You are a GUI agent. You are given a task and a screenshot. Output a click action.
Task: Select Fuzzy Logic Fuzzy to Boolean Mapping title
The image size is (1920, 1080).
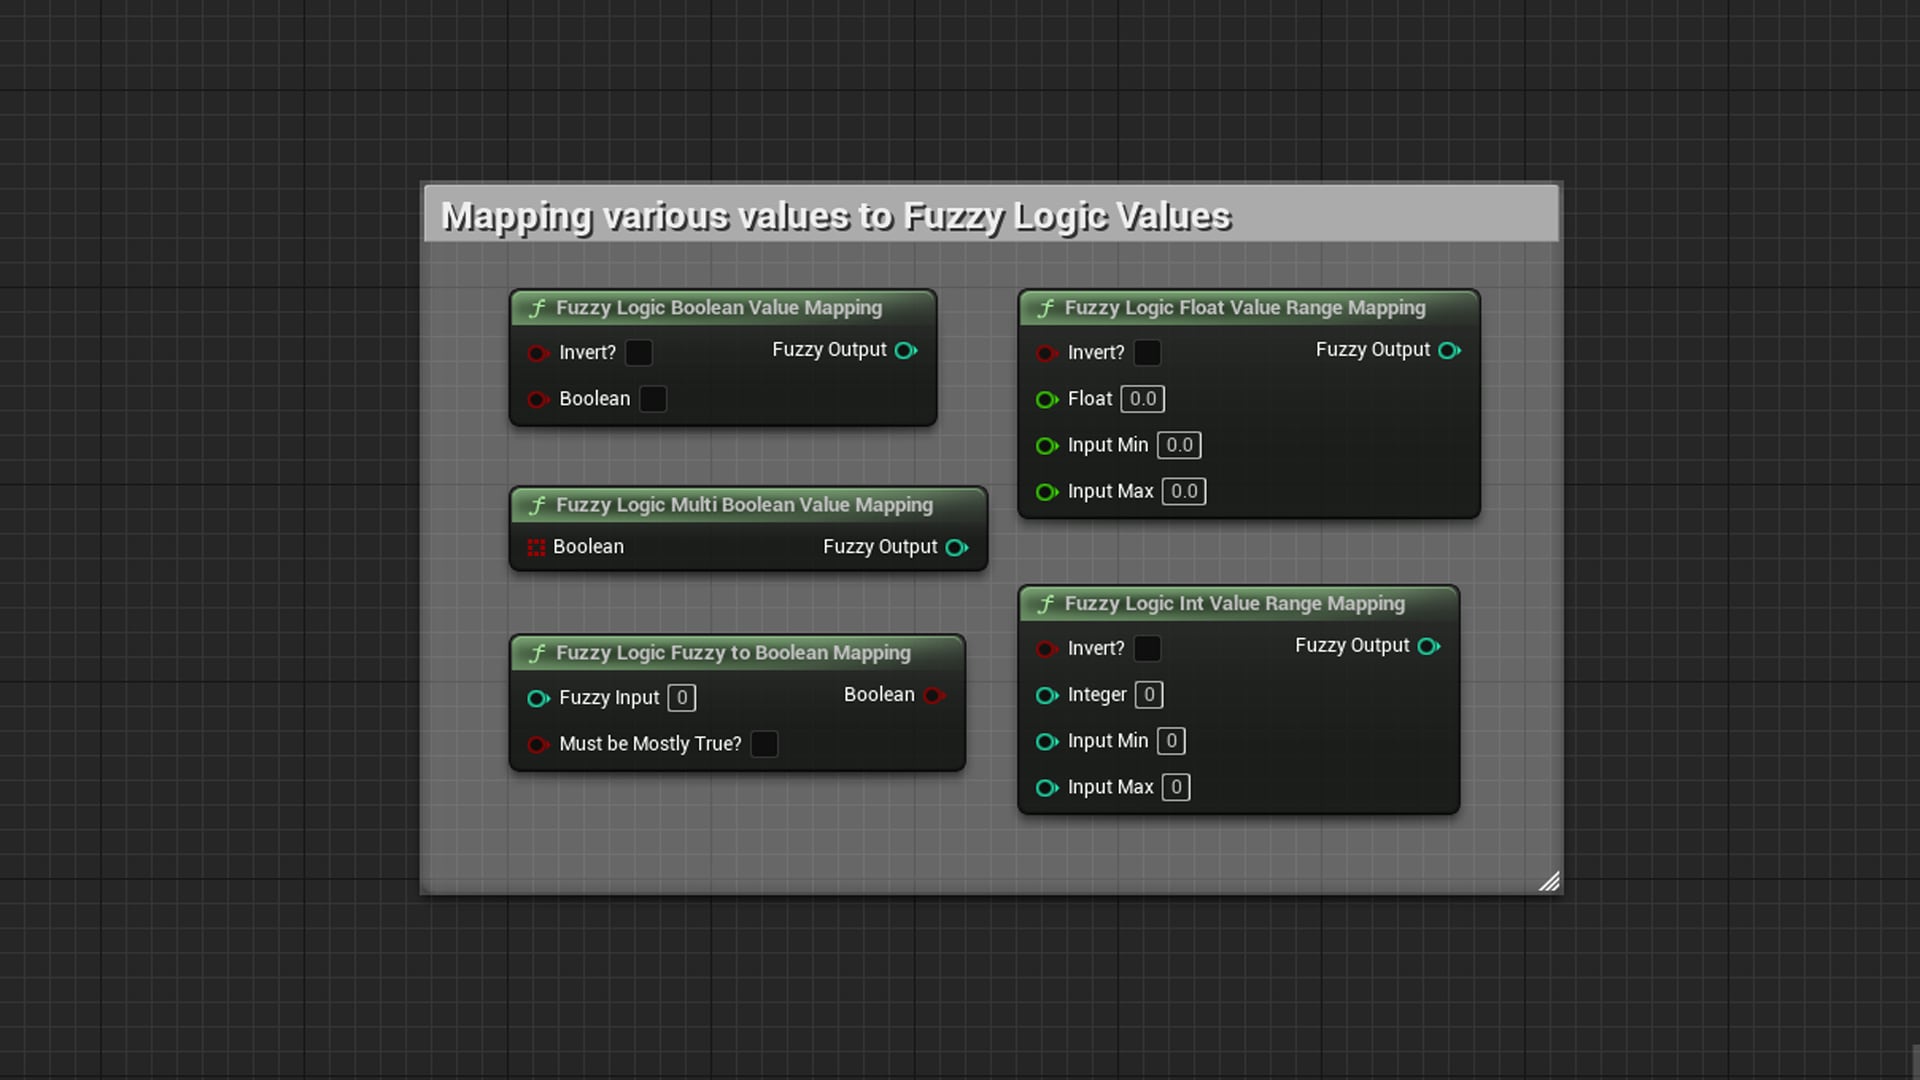[x=733, y=653]
